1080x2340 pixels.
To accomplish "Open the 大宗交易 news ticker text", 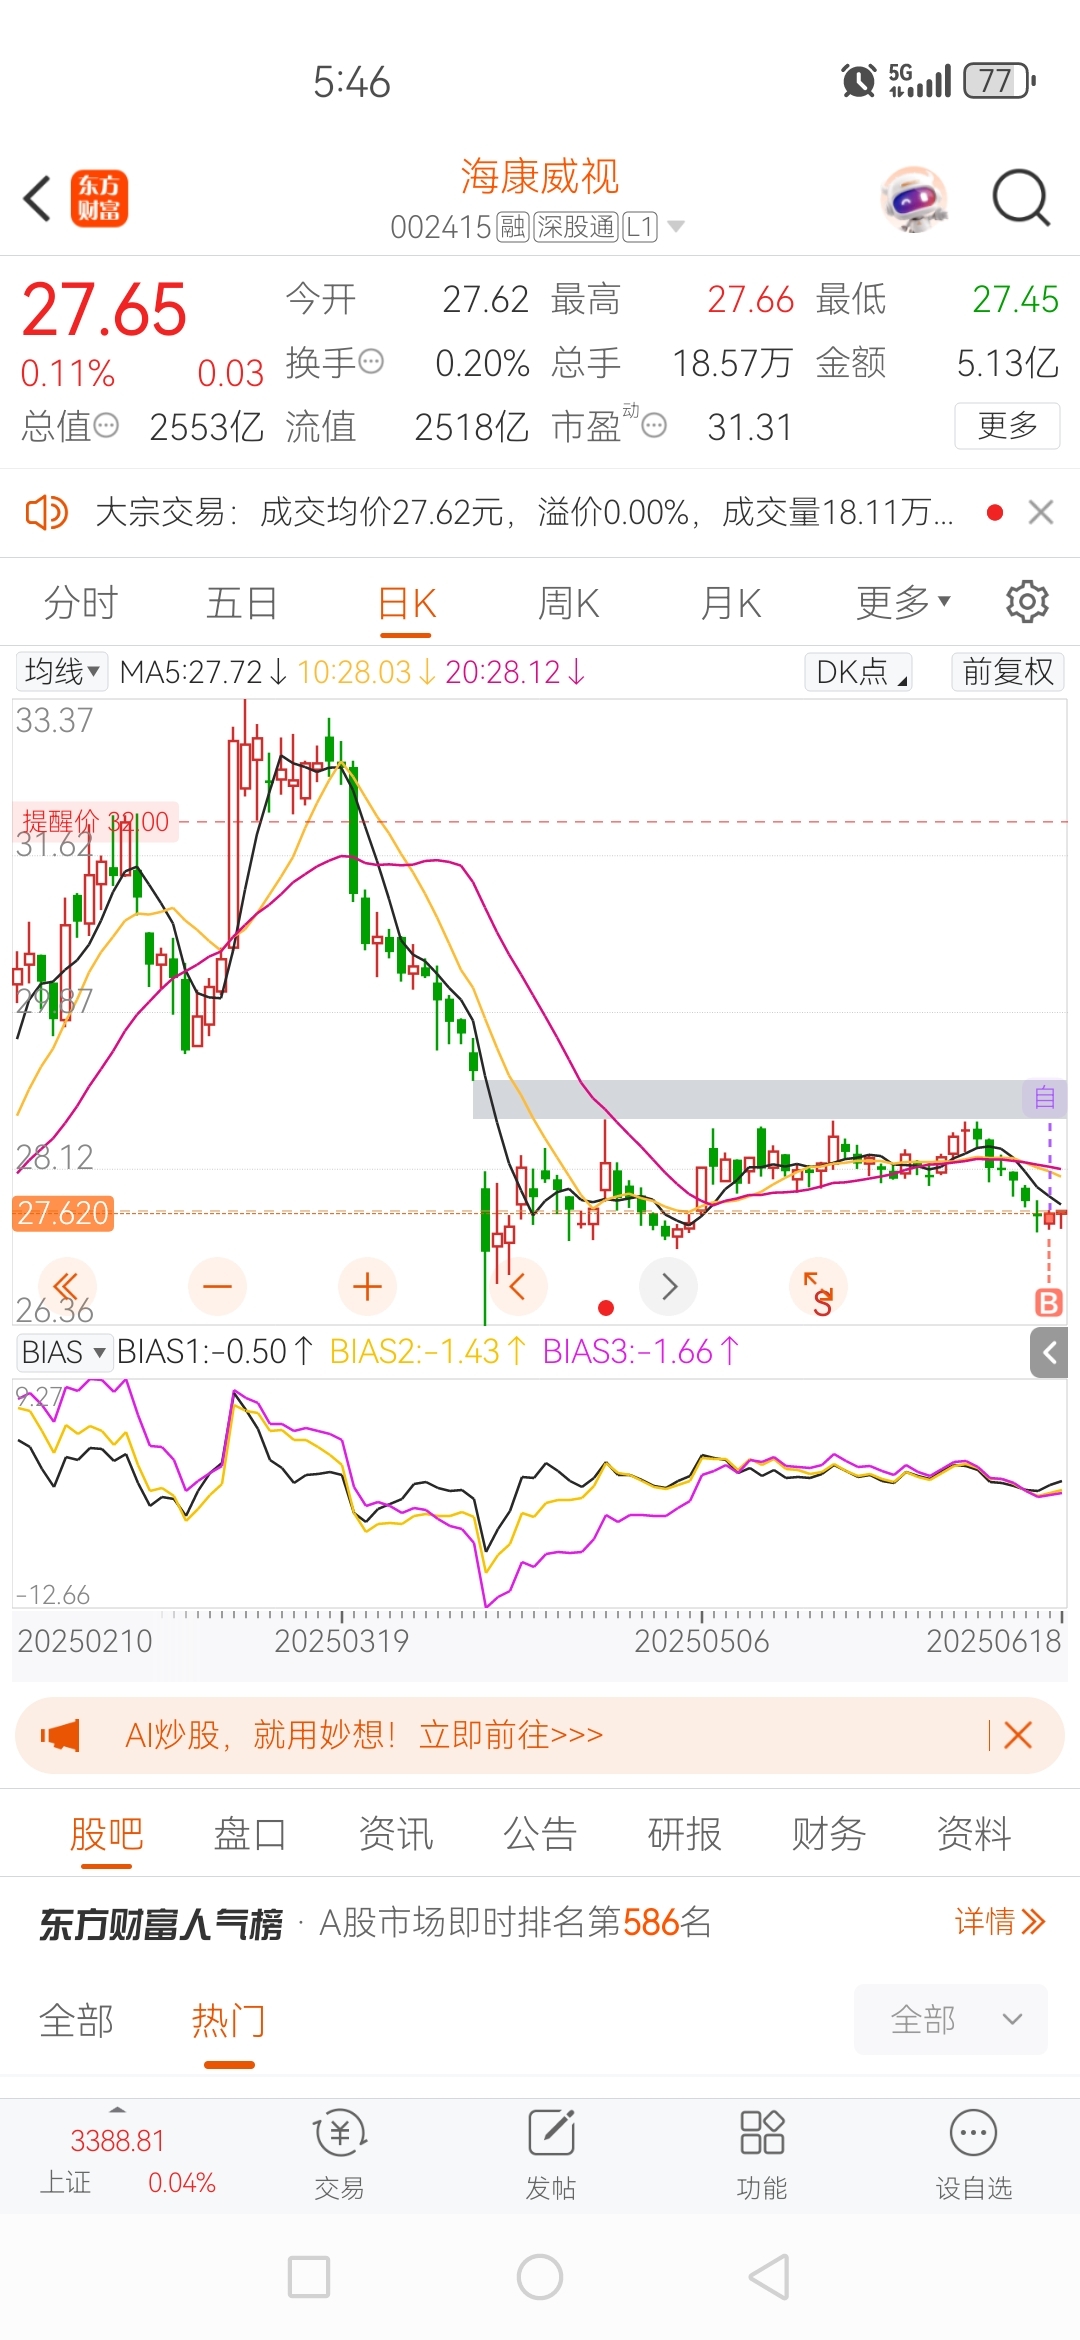I will 524,513.
